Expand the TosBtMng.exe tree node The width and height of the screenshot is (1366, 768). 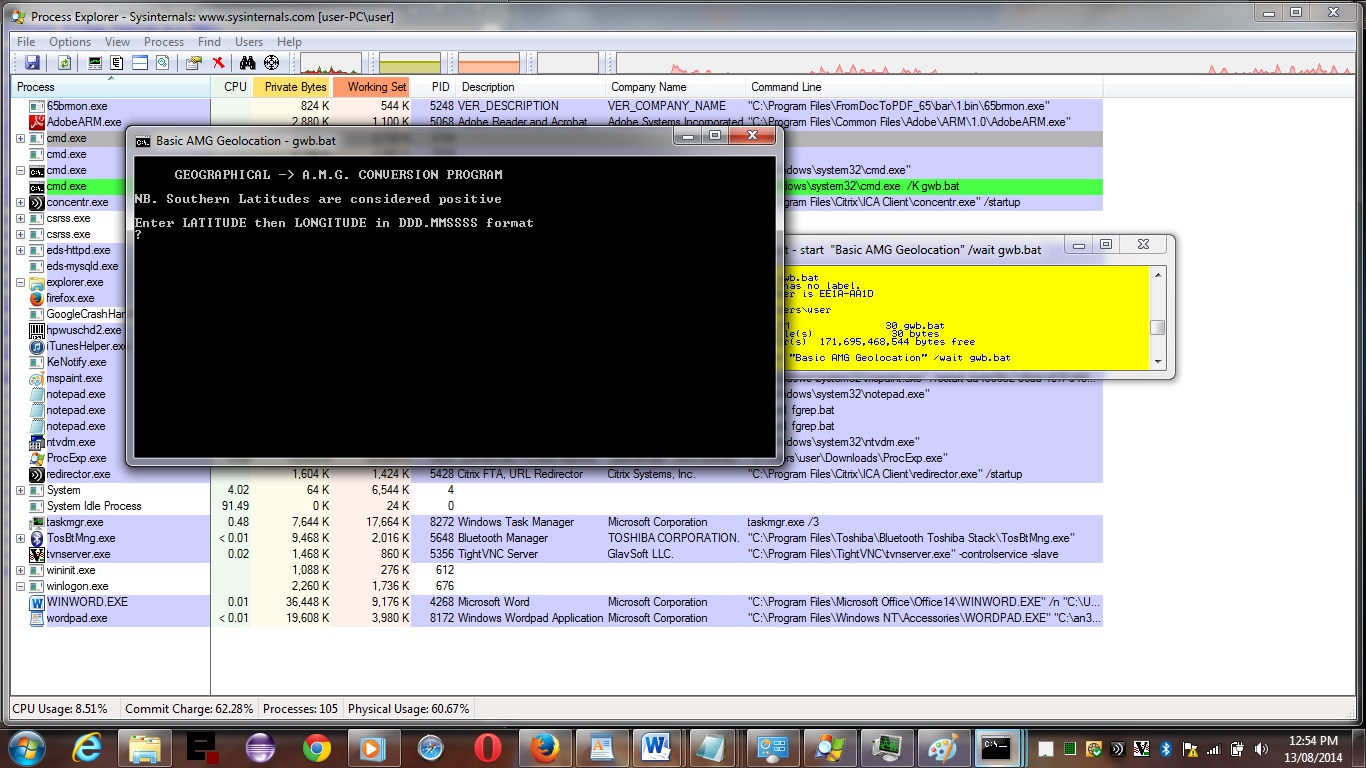(x=20, y=538)
